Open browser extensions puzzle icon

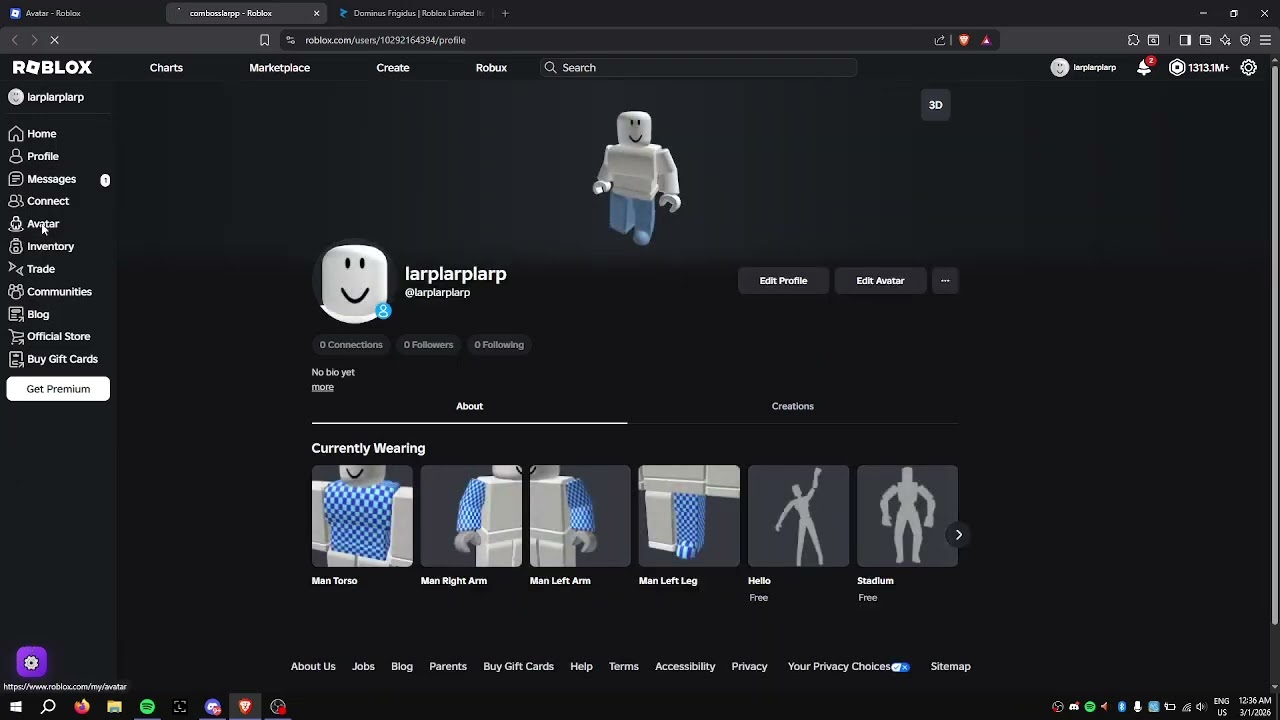(1133, 40)
